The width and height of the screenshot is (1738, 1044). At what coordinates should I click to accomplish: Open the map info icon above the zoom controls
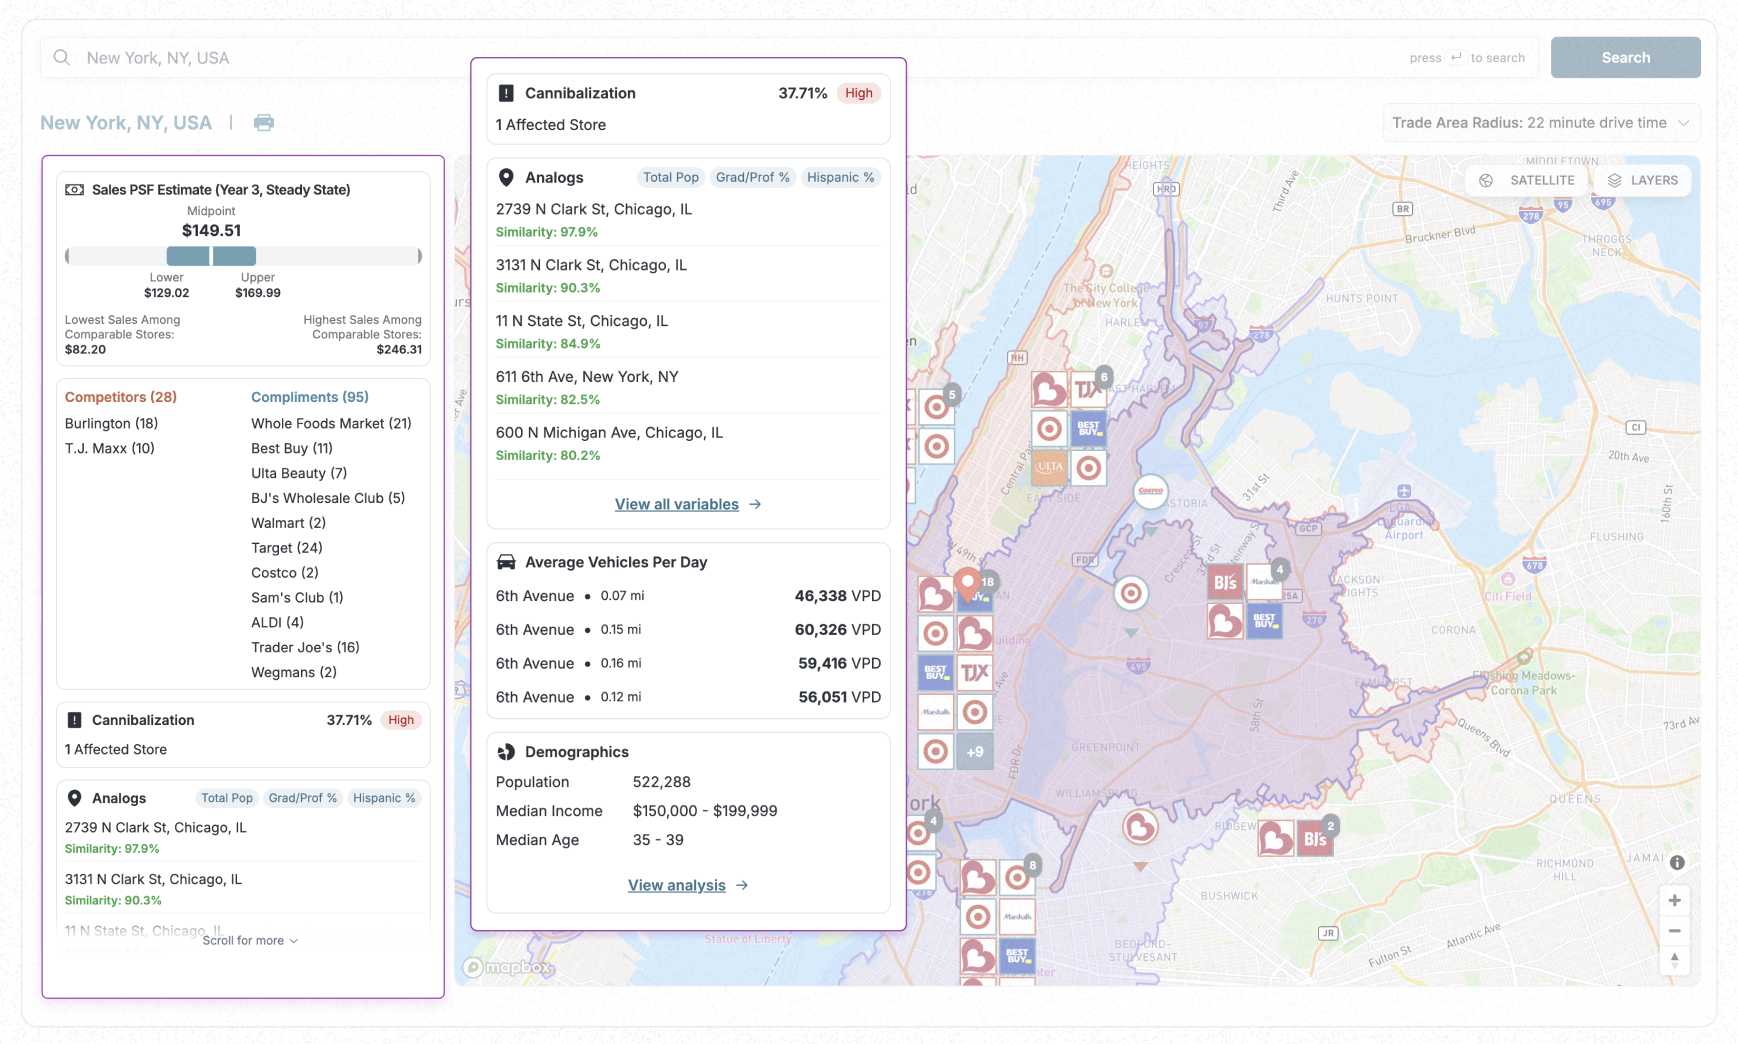tap(1677, 862)
